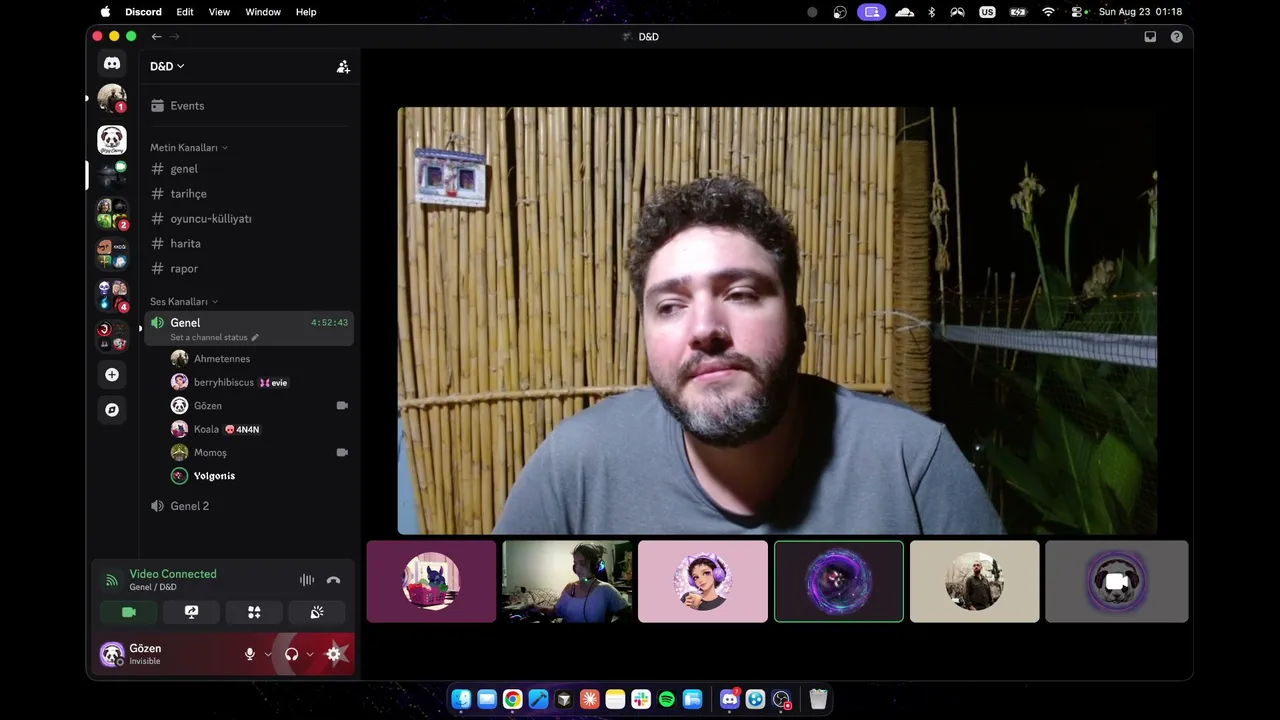Open the panda server icon in the server list
The width and height of the screenshot is (1280, 720).
point(112,140)
